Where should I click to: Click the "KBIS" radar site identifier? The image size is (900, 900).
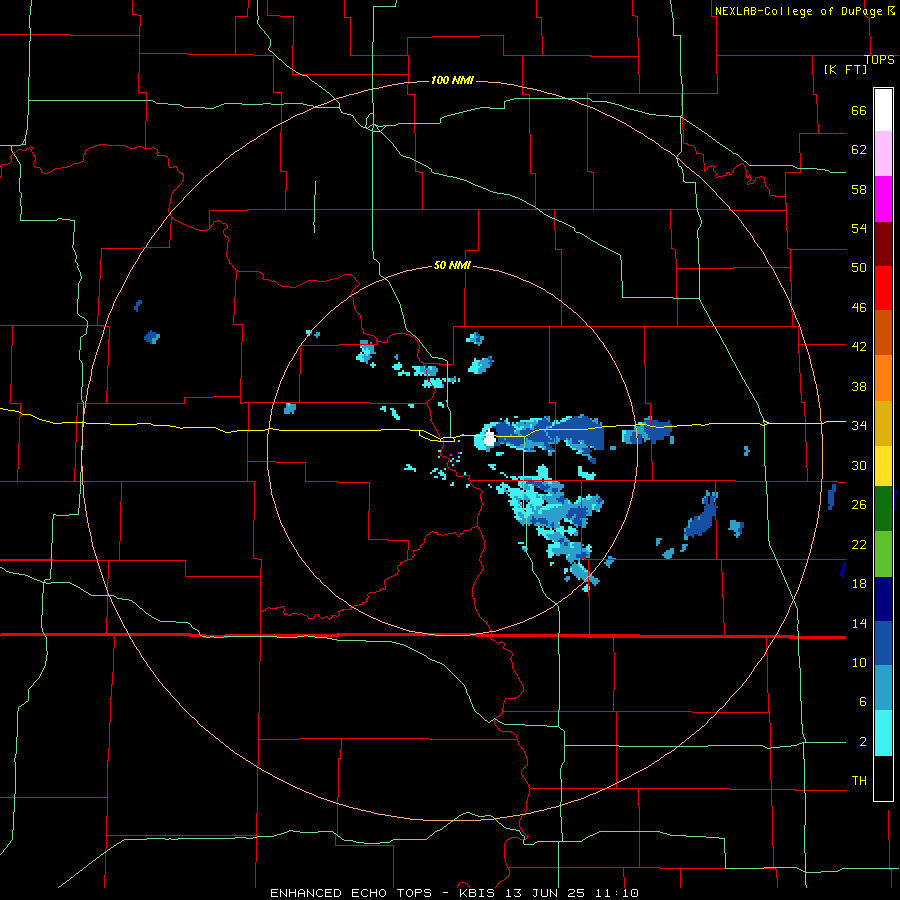(x=479, y=893)
